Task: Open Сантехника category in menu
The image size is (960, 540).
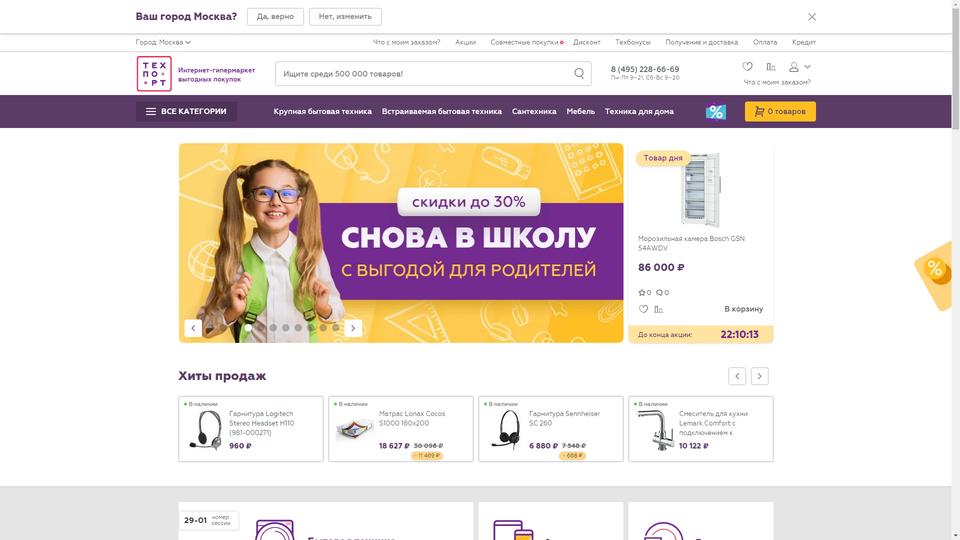Action: [x=534, y=111]
